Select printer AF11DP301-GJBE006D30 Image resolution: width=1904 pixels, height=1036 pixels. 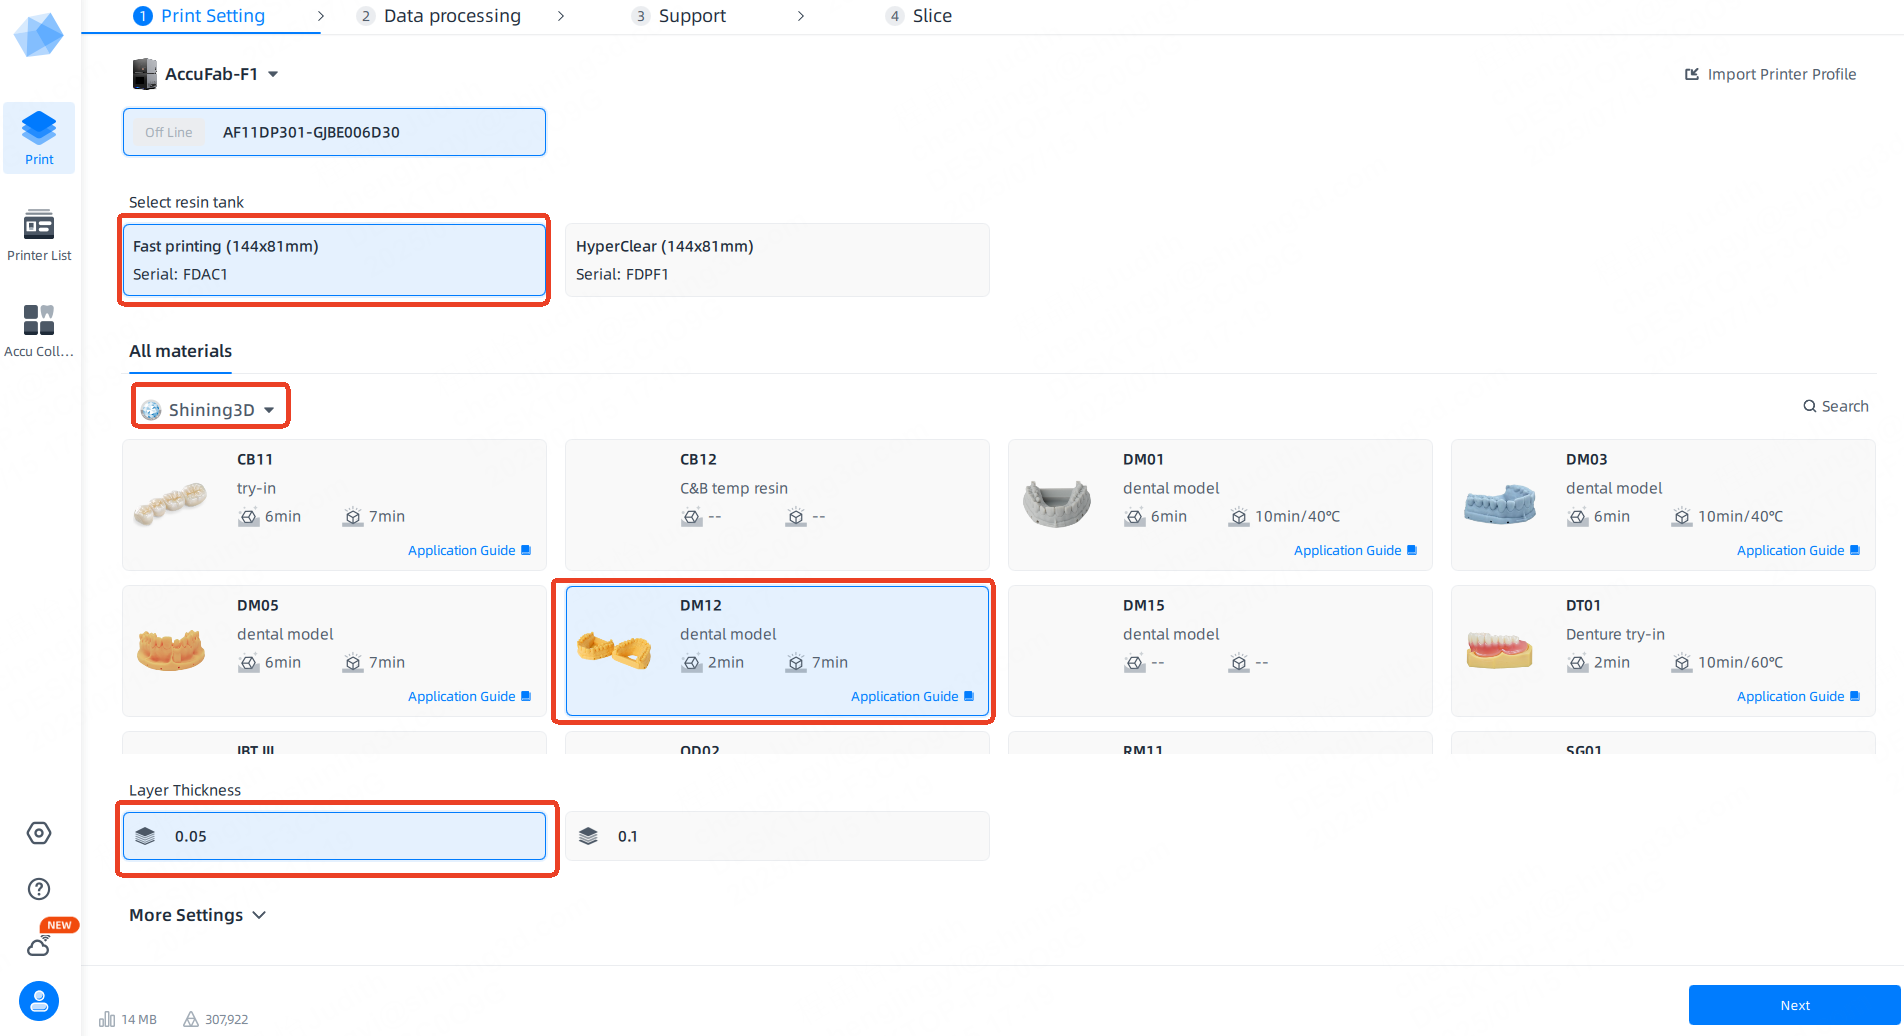334,132
